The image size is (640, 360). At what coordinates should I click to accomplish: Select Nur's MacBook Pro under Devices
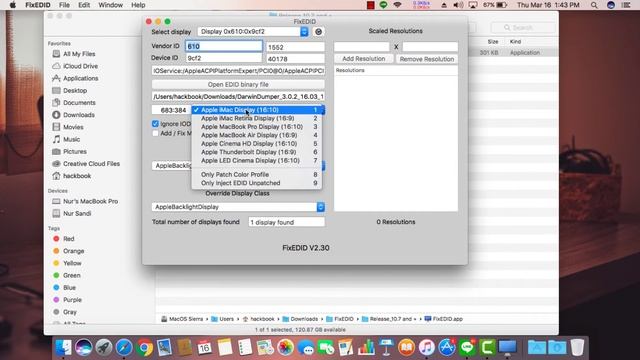coord(91,201)
